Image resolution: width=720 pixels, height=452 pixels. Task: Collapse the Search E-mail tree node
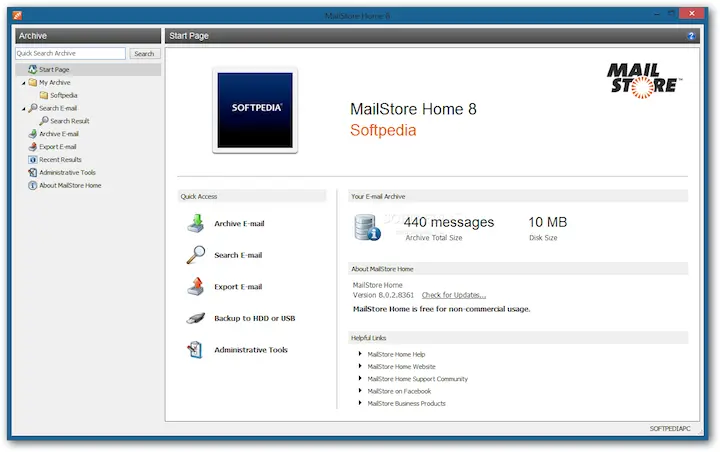pyautogui.click(x=23, y=108)
